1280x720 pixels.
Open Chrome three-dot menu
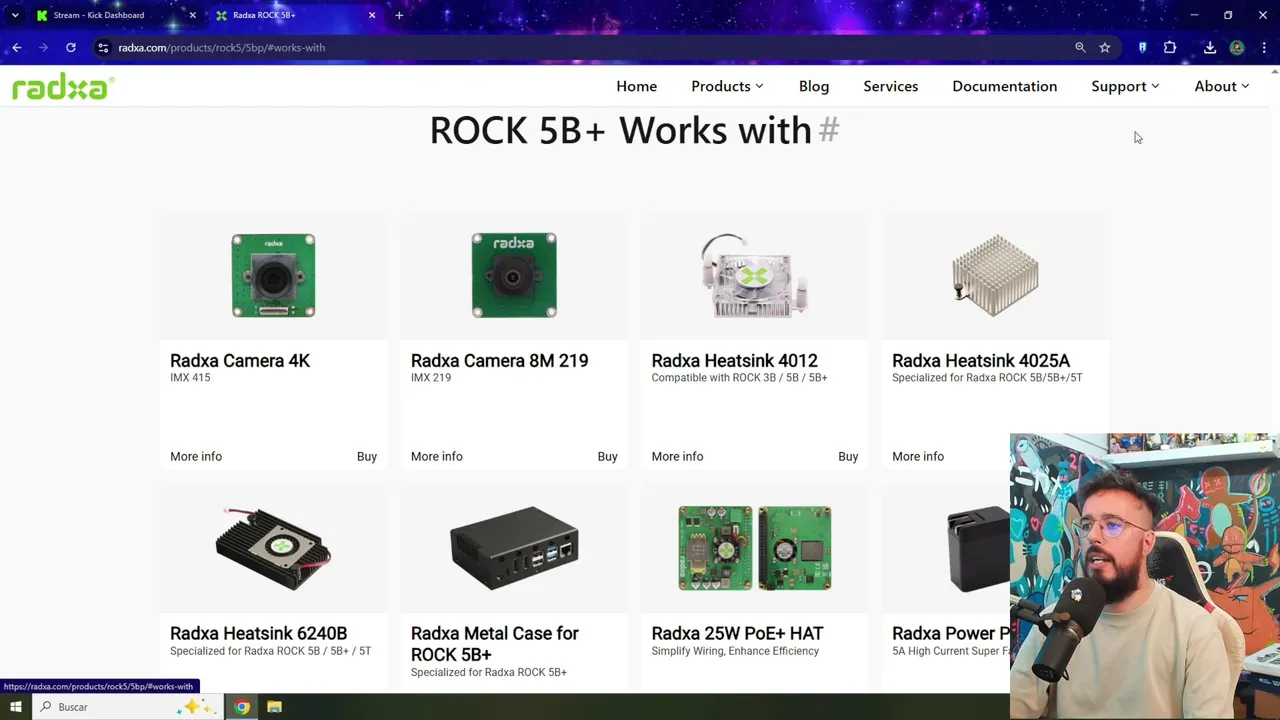(x=1263, y=47)
